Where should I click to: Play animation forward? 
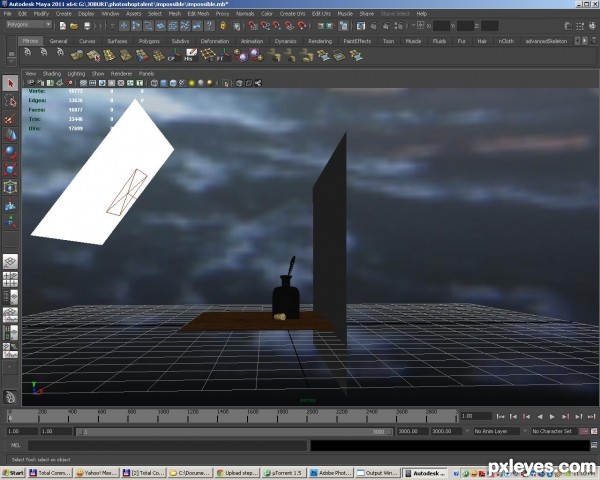(x=552, y=416)
